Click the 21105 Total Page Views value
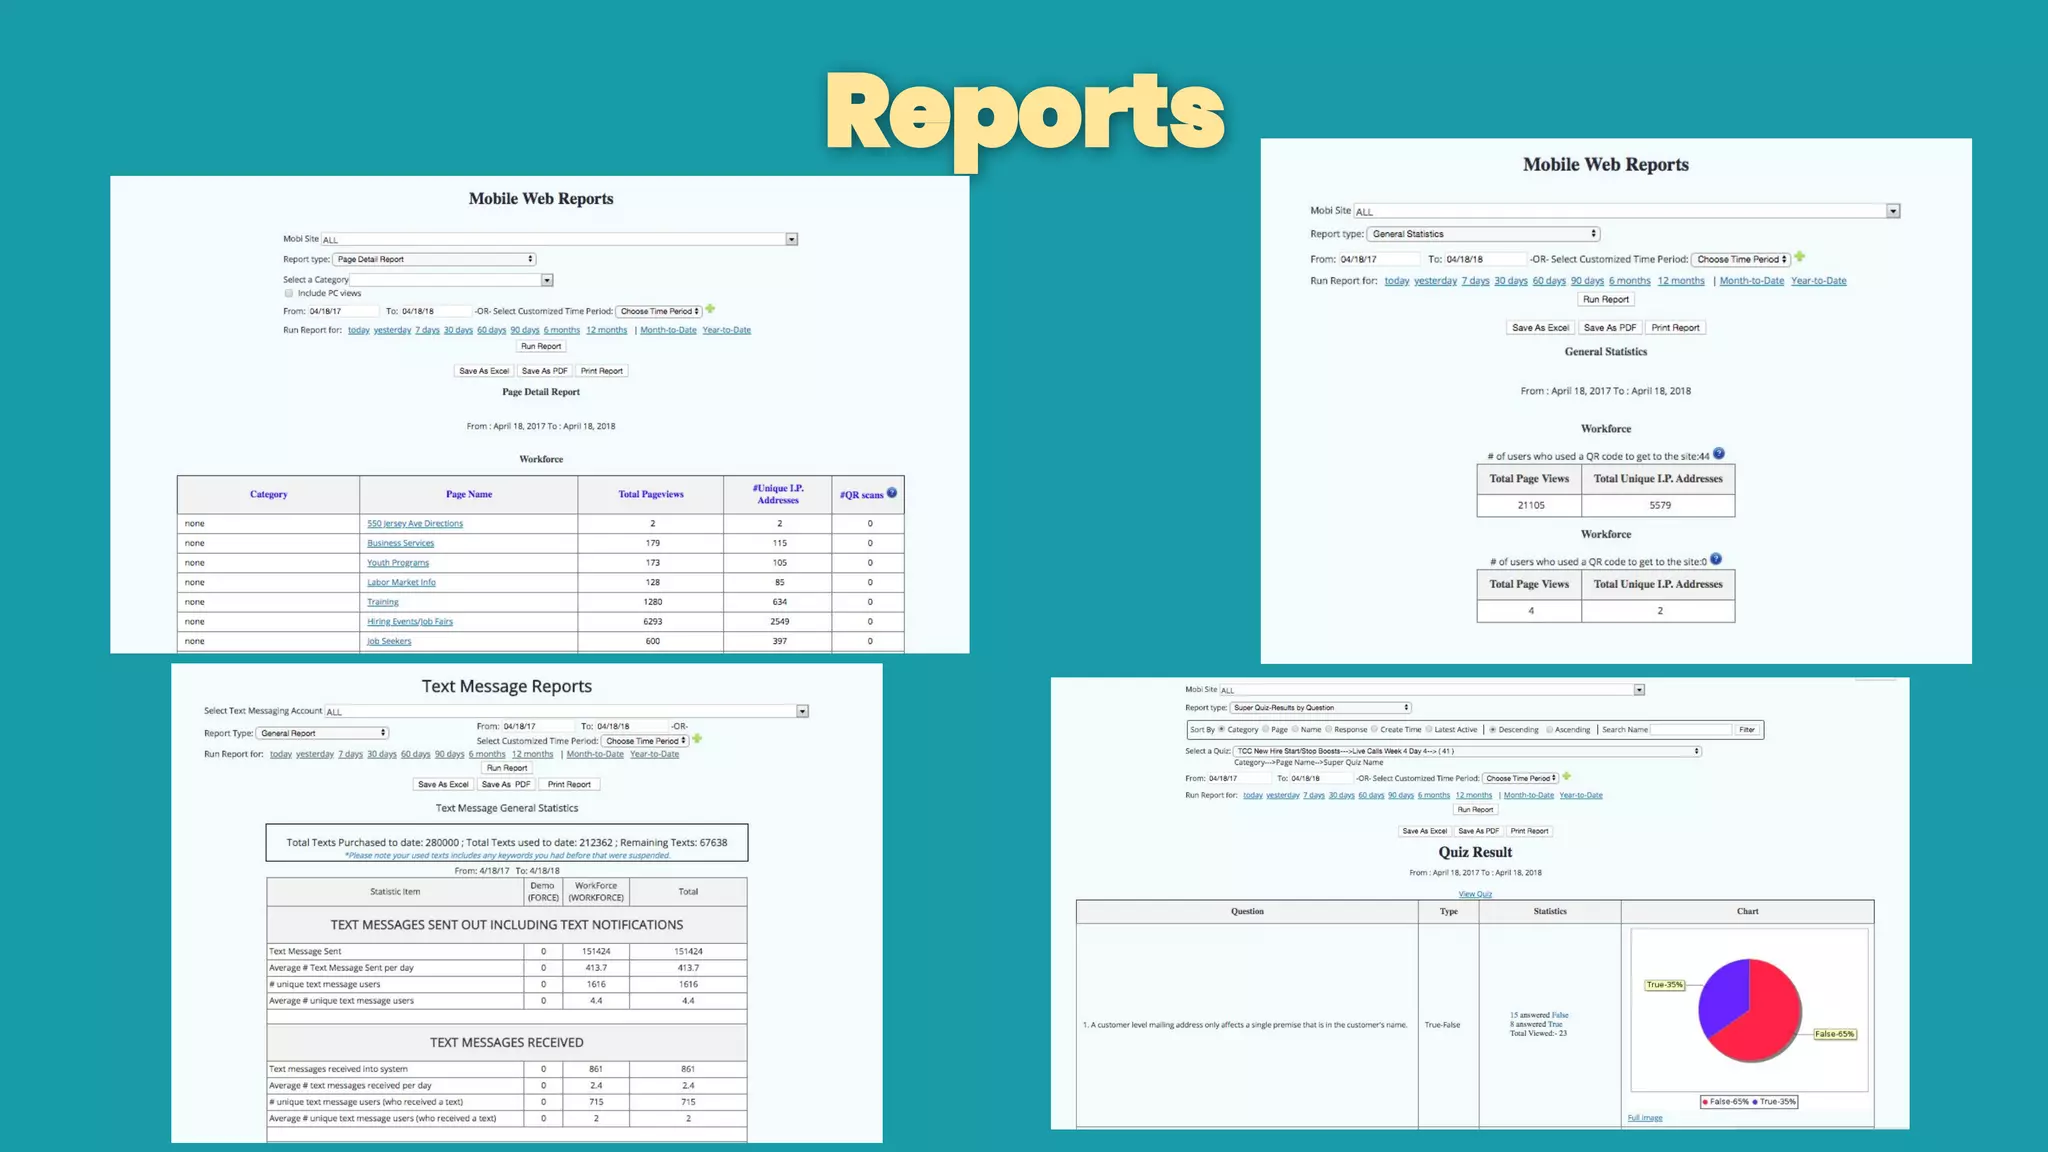 [1530, 505]
